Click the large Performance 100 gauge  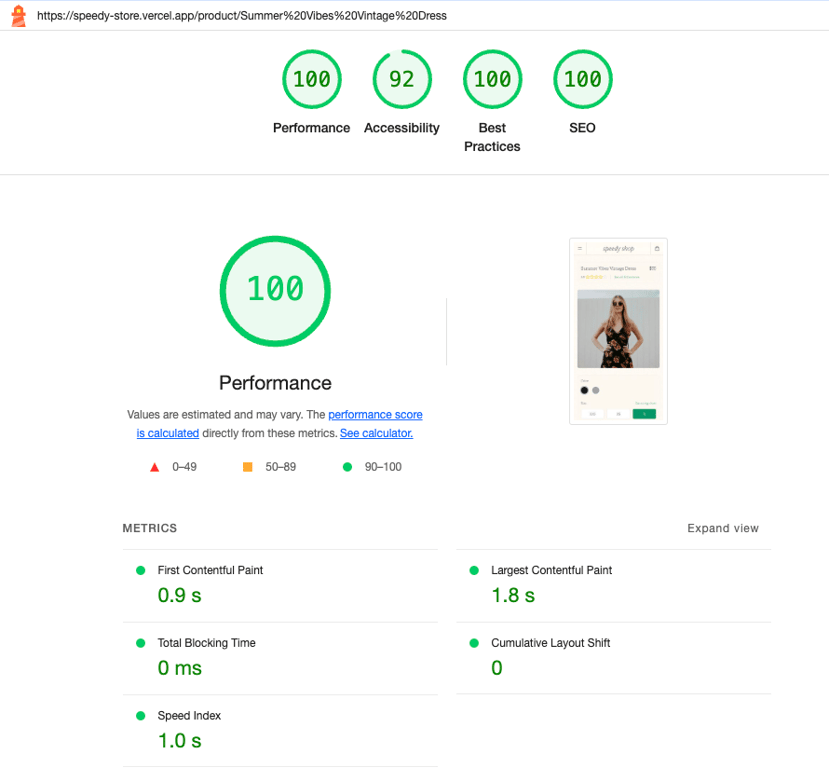point(275,291)
